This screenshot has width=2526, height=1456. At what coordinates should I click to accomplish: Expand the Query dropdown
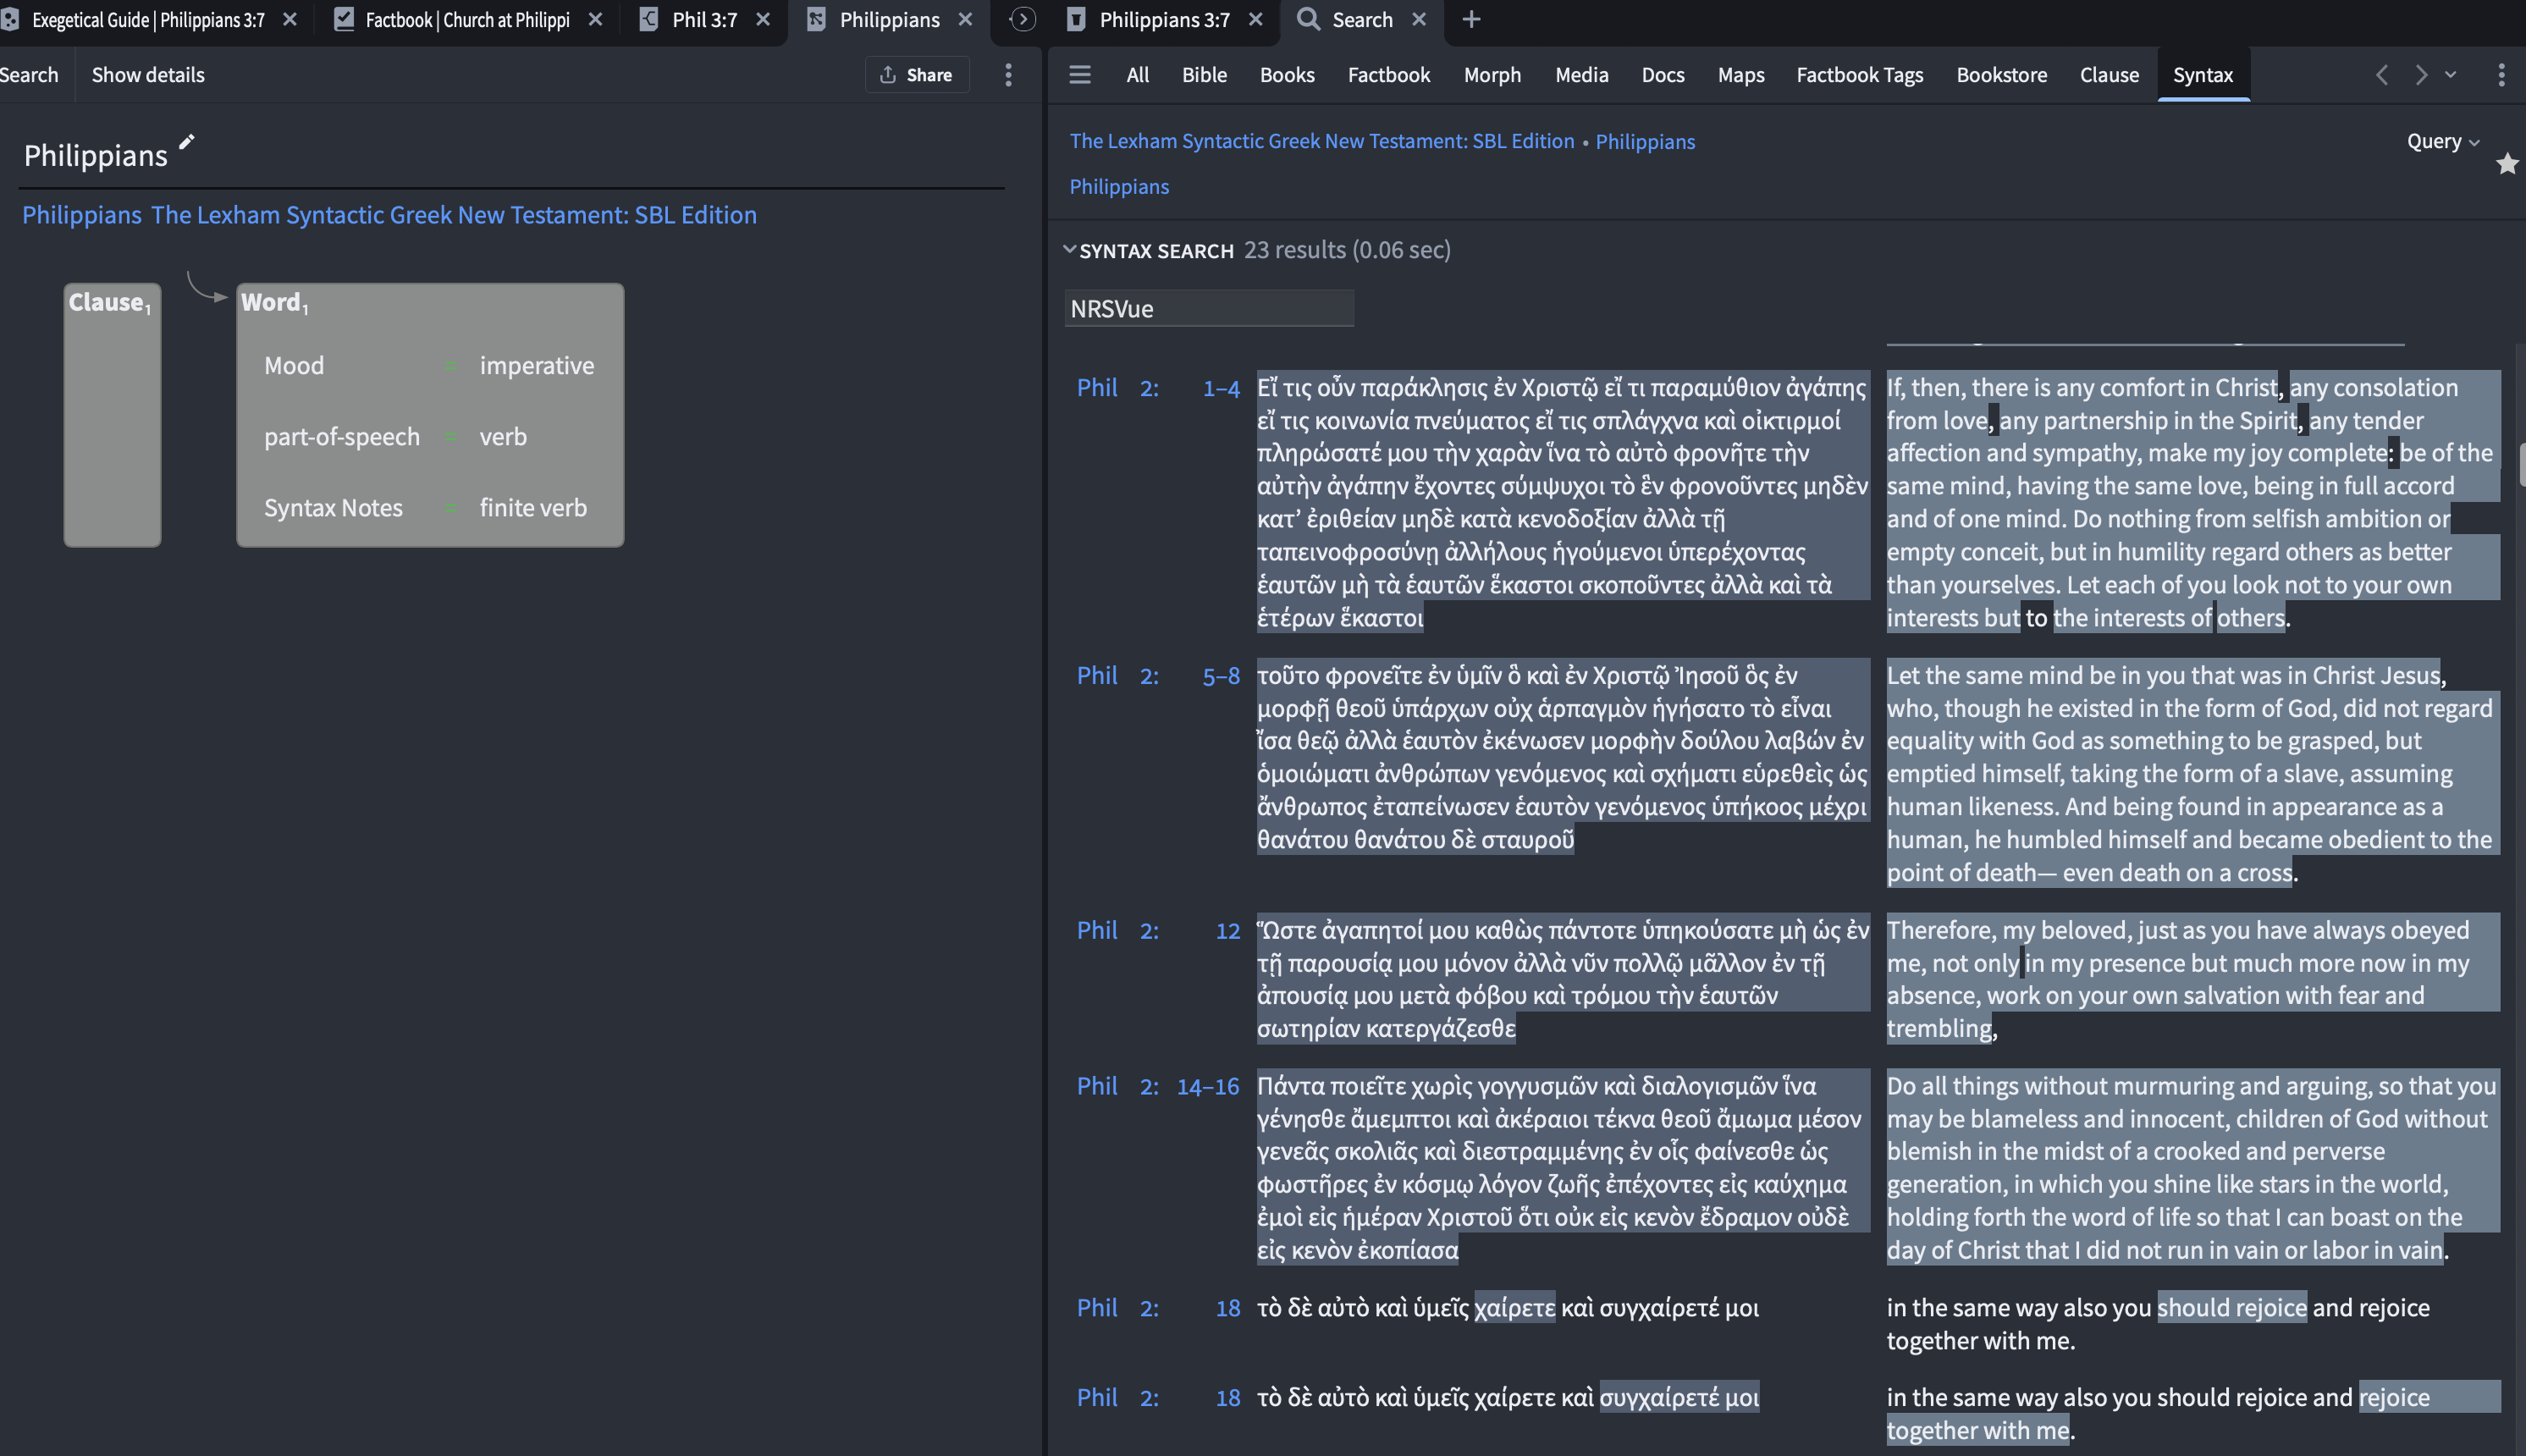pyautogui.click(x=2442, y=141)
